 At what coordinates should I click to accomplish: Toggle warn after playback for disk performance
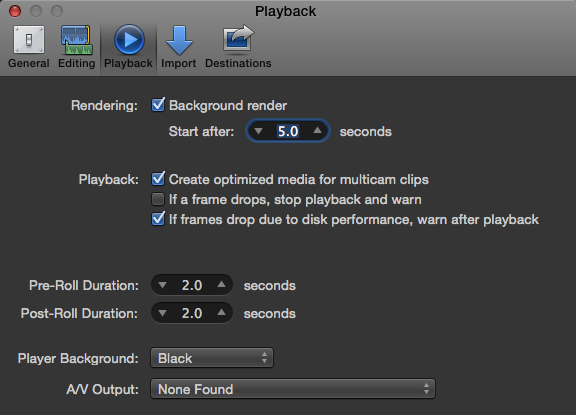(158, 219)
